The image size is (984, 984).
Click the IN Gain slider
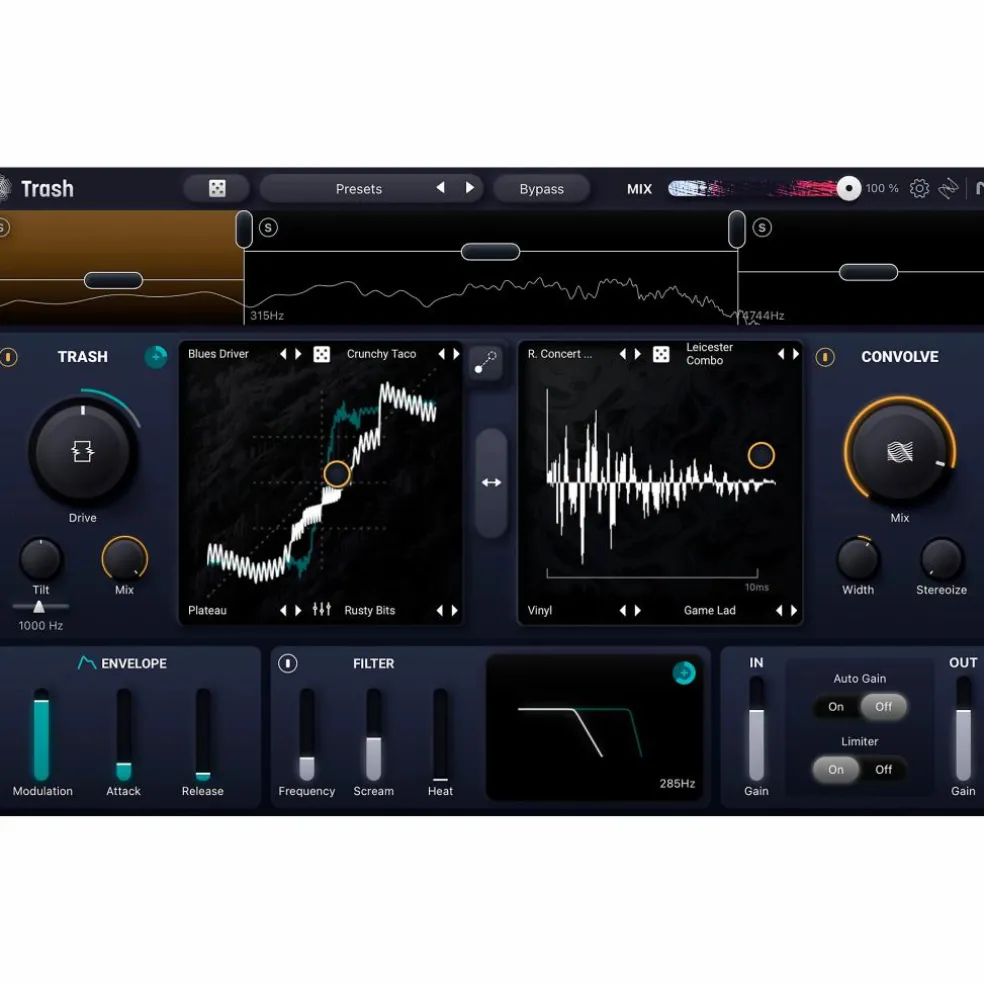[756, 729]
